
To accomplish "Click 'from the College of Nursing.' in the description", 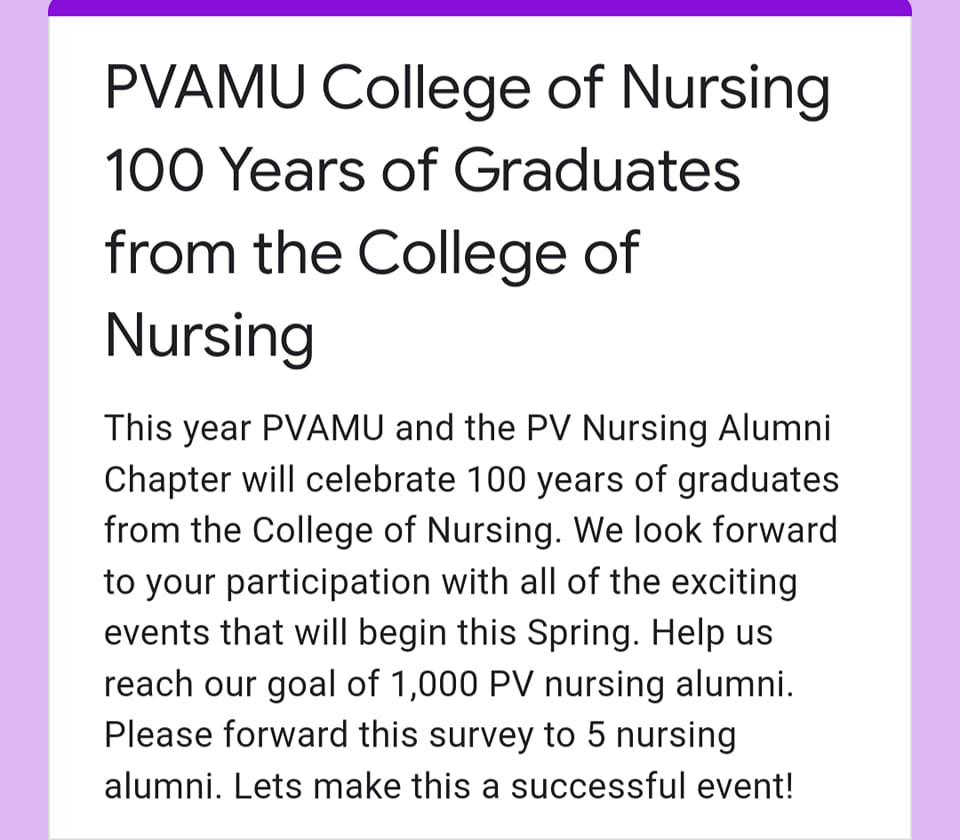I will click(333, 531).
